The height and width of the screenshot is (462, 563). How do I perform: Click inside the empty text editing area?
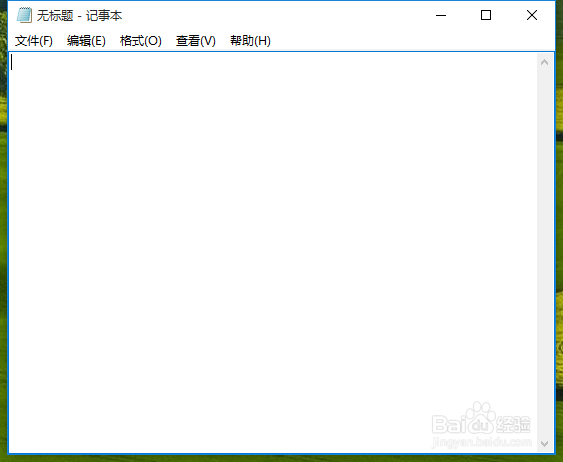click(x=273, y=252)
